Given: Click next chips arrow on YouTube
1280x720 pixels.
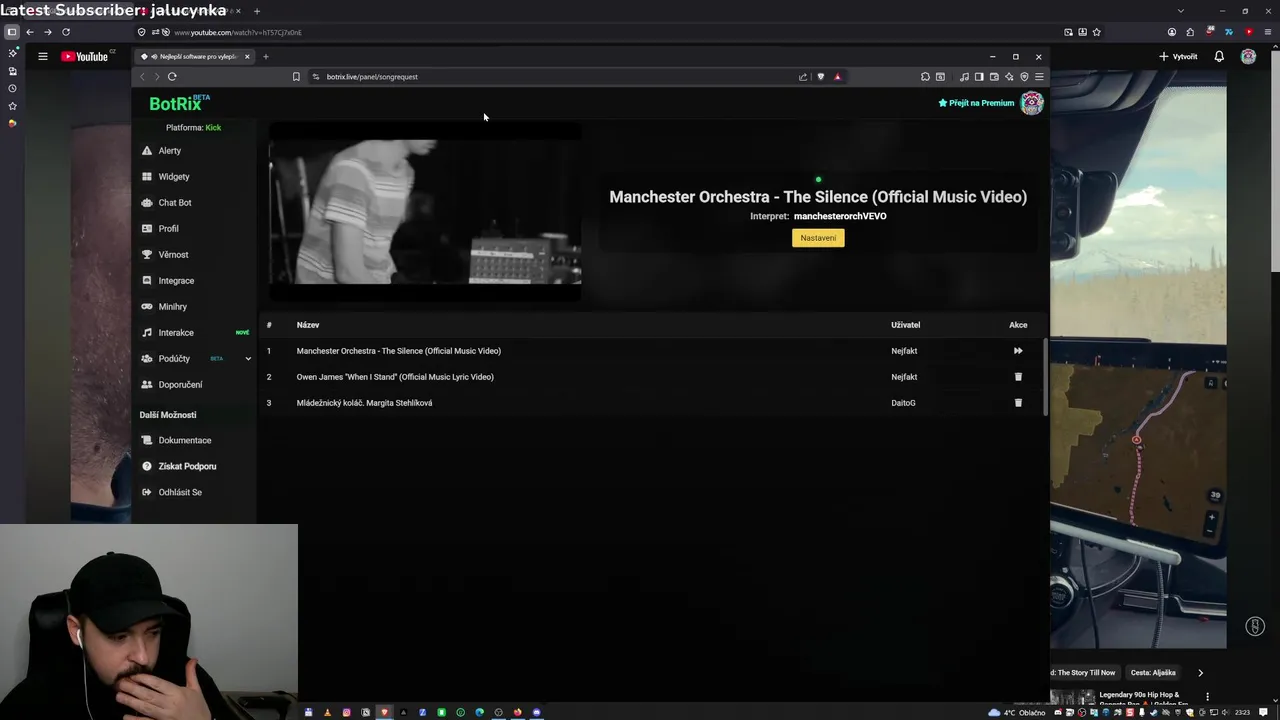Looking at the screenshot, I should [1200, 673].
